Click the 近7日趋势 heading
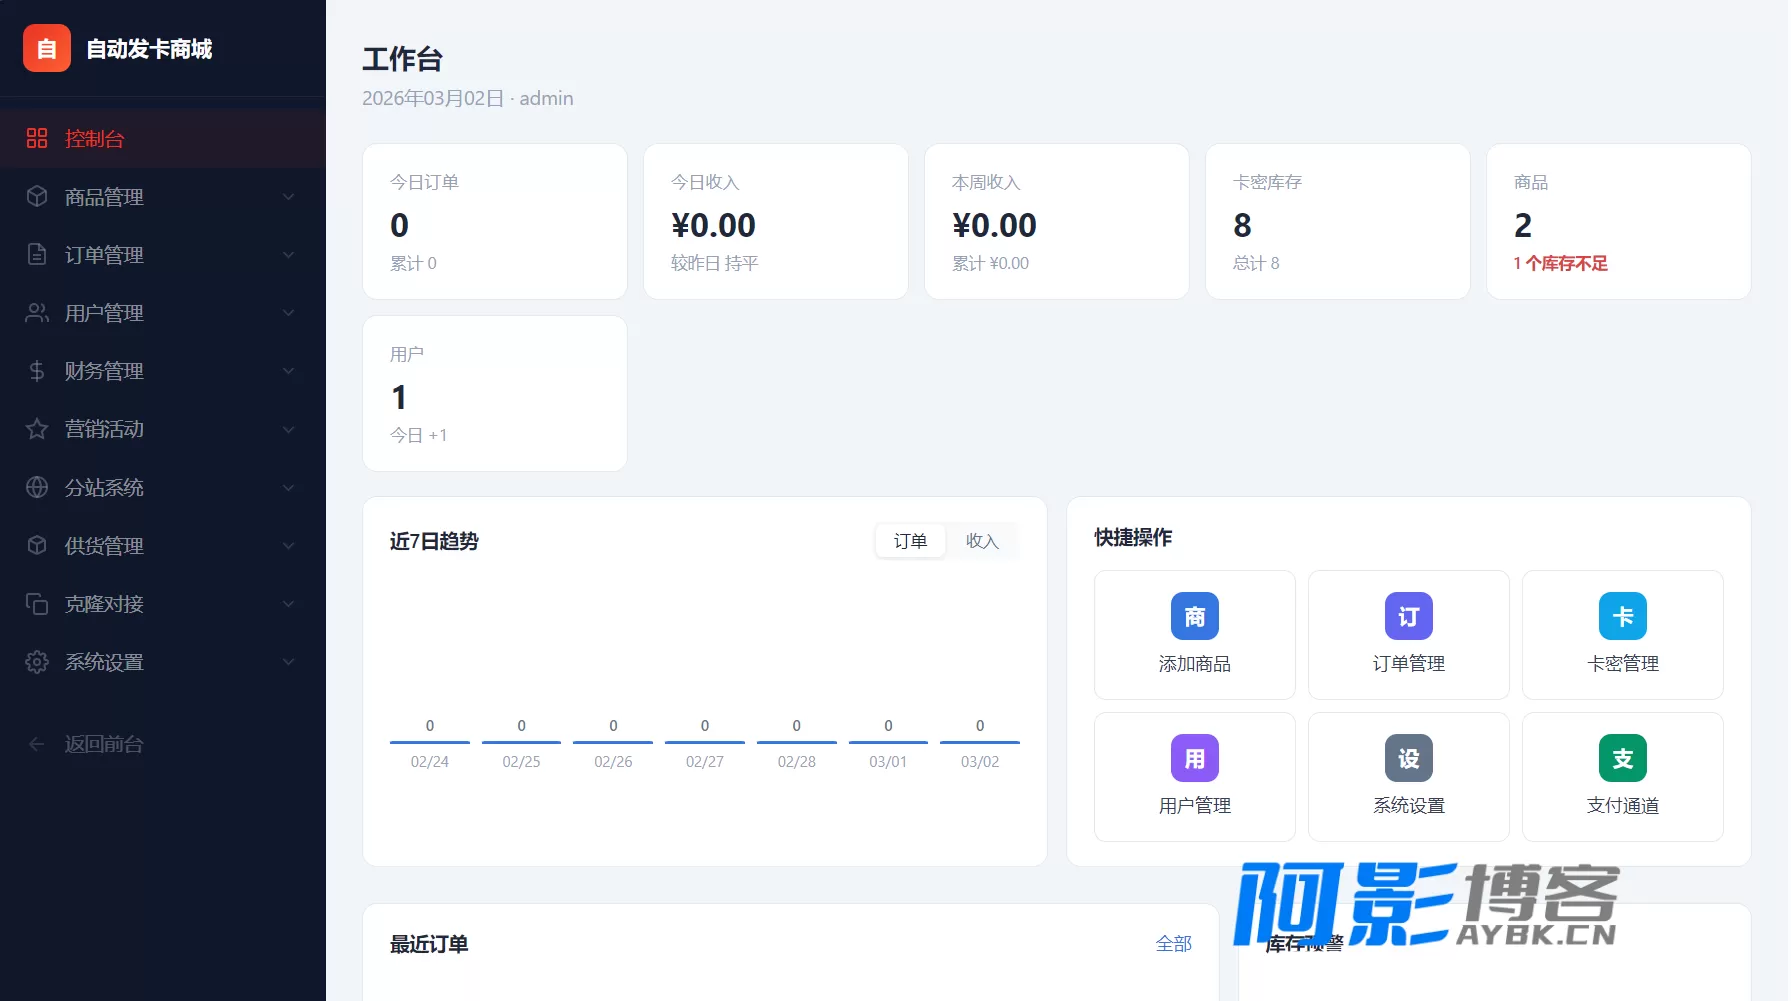The image size is (1791, 1001). pyautogui.click(x=434, y=541)
